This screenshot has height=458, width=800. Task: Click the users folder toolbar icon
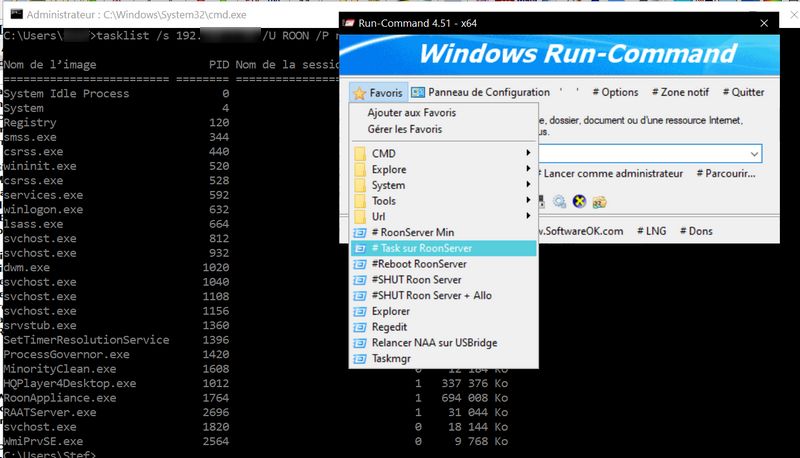click(x=599, y=202)
